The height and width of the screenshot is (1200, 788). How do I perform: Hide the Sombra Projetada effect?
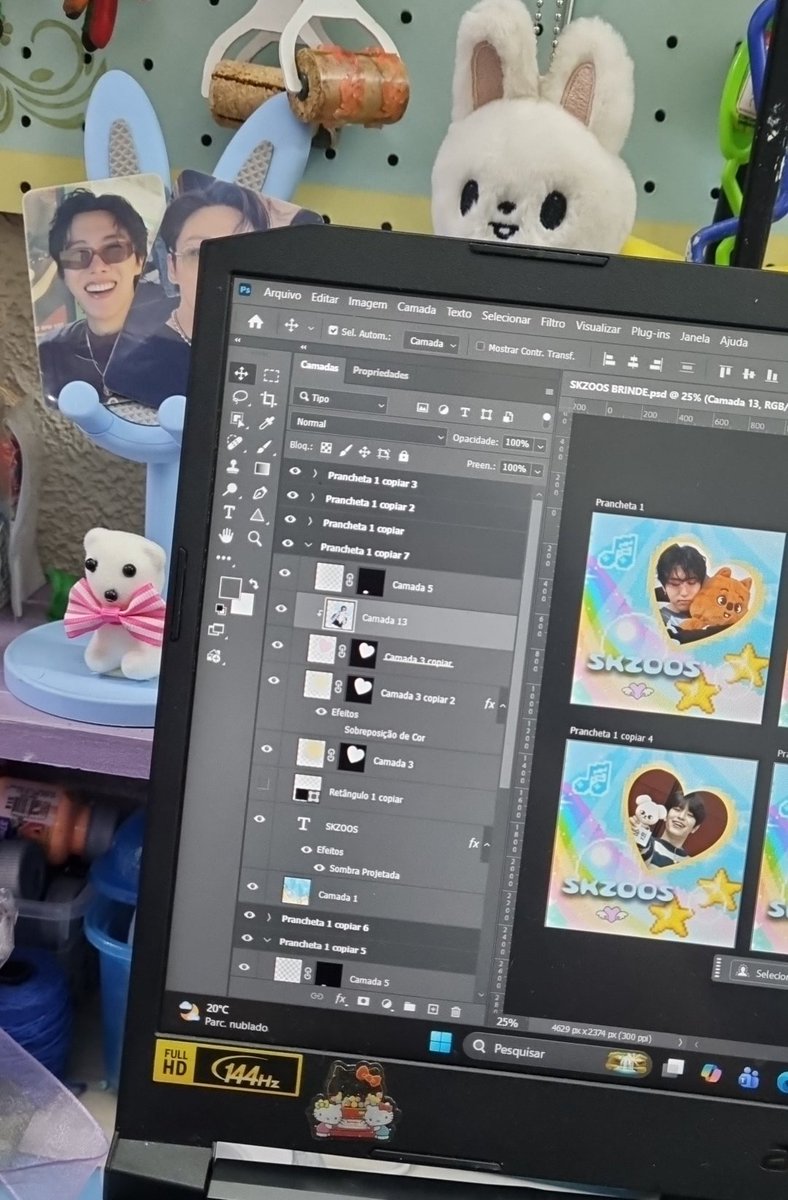tap(320, 868)
